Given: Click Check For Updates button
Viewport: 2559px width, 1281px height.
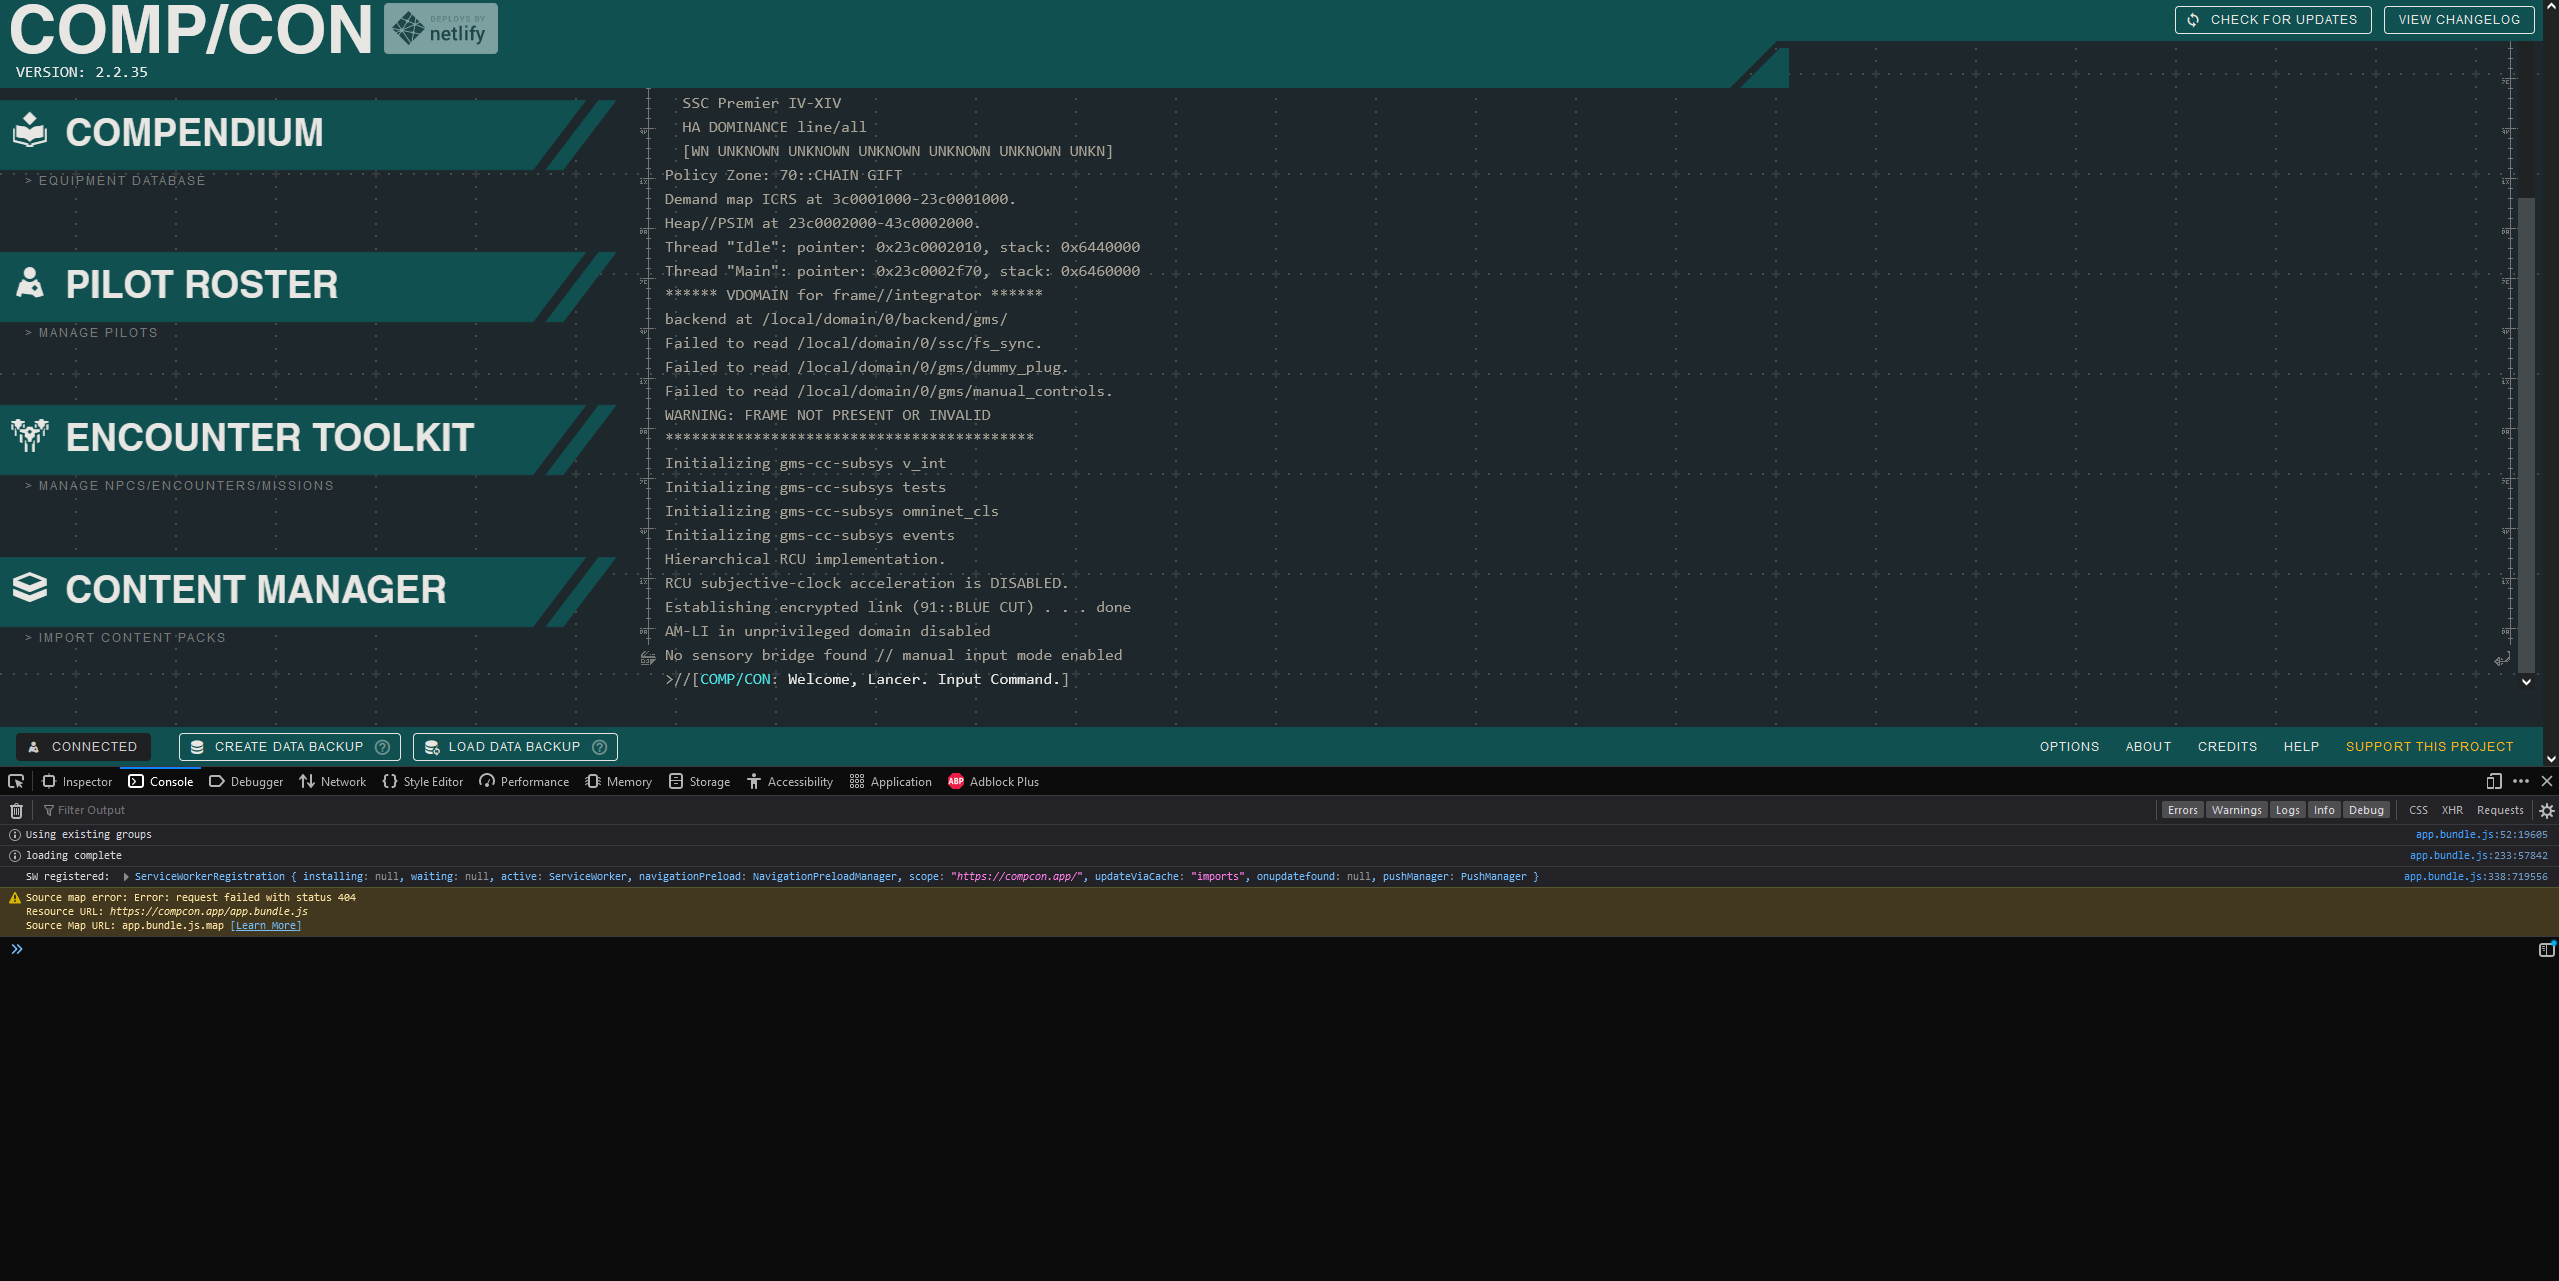Looking at the screenshot, I should pos(2272,20).
